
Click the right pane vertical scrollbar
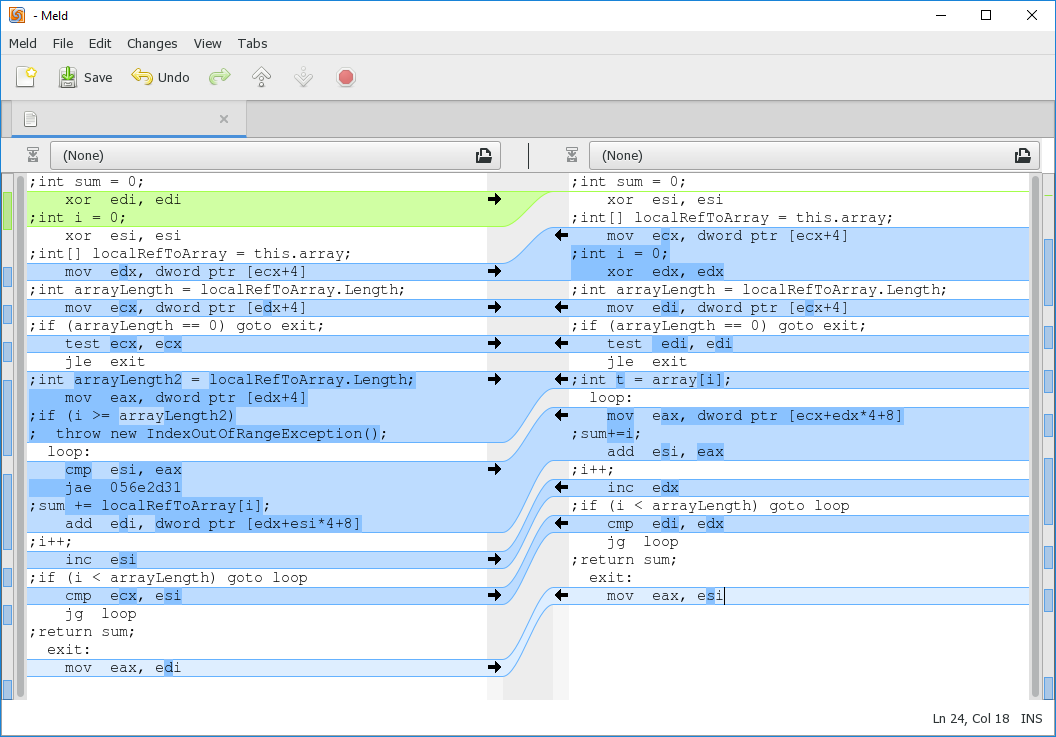(x=1034, y=436)
